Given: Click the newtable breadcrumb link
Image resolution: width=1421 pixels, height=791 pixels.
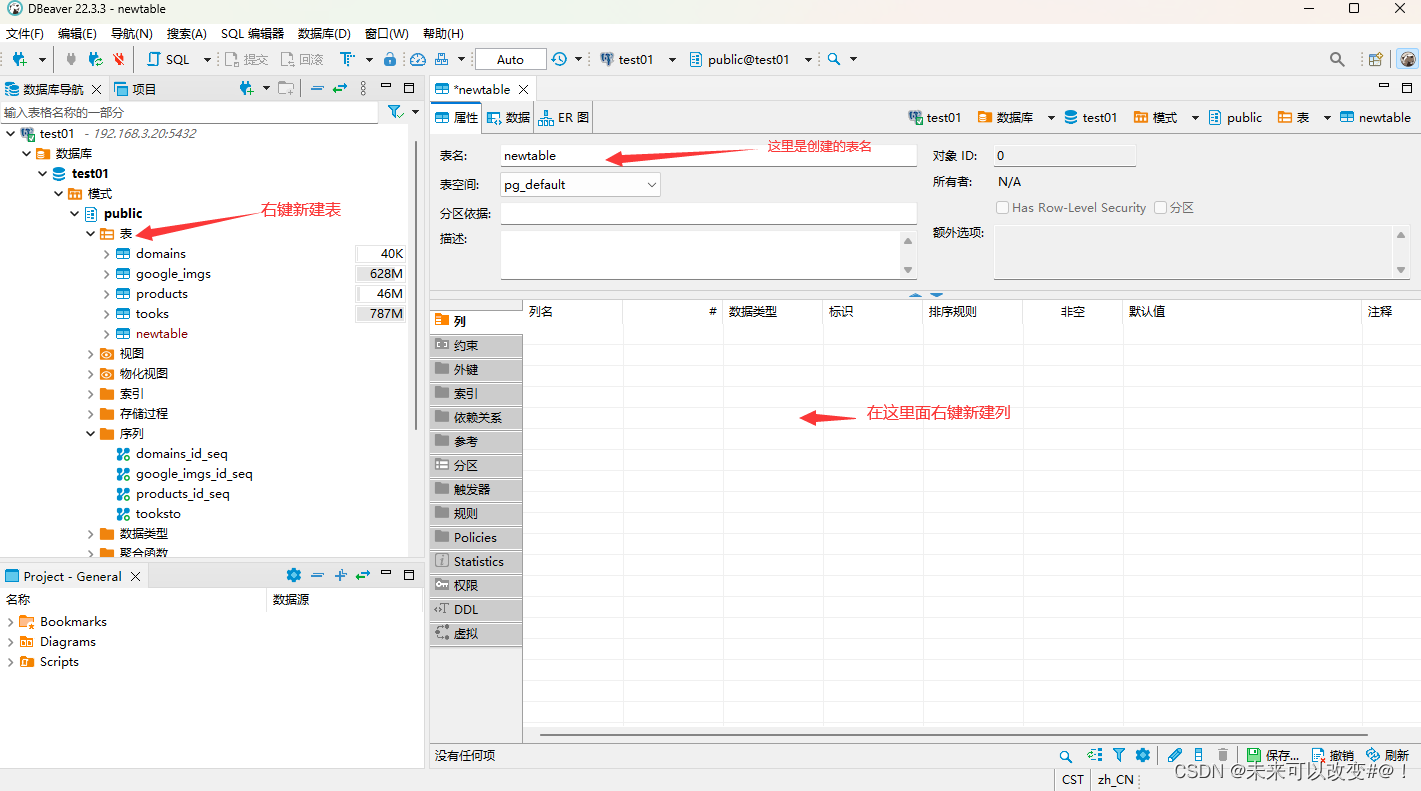Looking at the screenshot, I should tap(1375, 117).
